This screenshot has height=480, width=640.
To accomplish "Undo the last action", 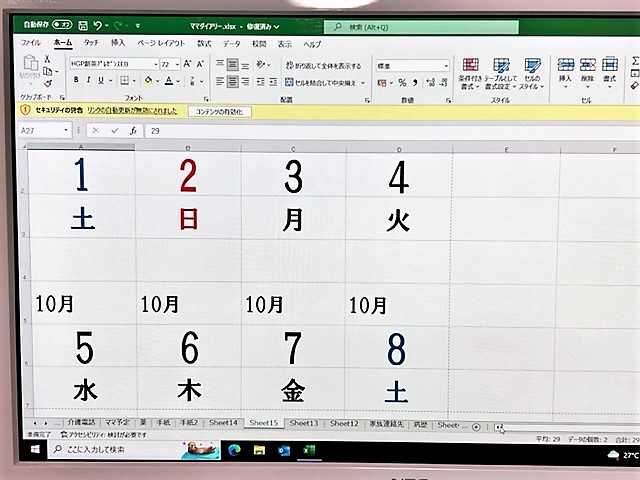I will pos(98,26).
